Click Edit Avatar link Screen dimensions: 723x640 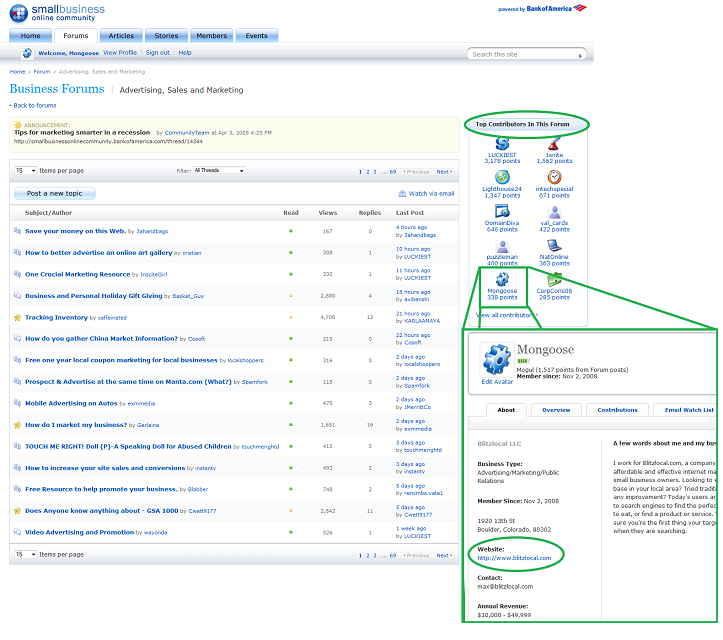(497, 382)
